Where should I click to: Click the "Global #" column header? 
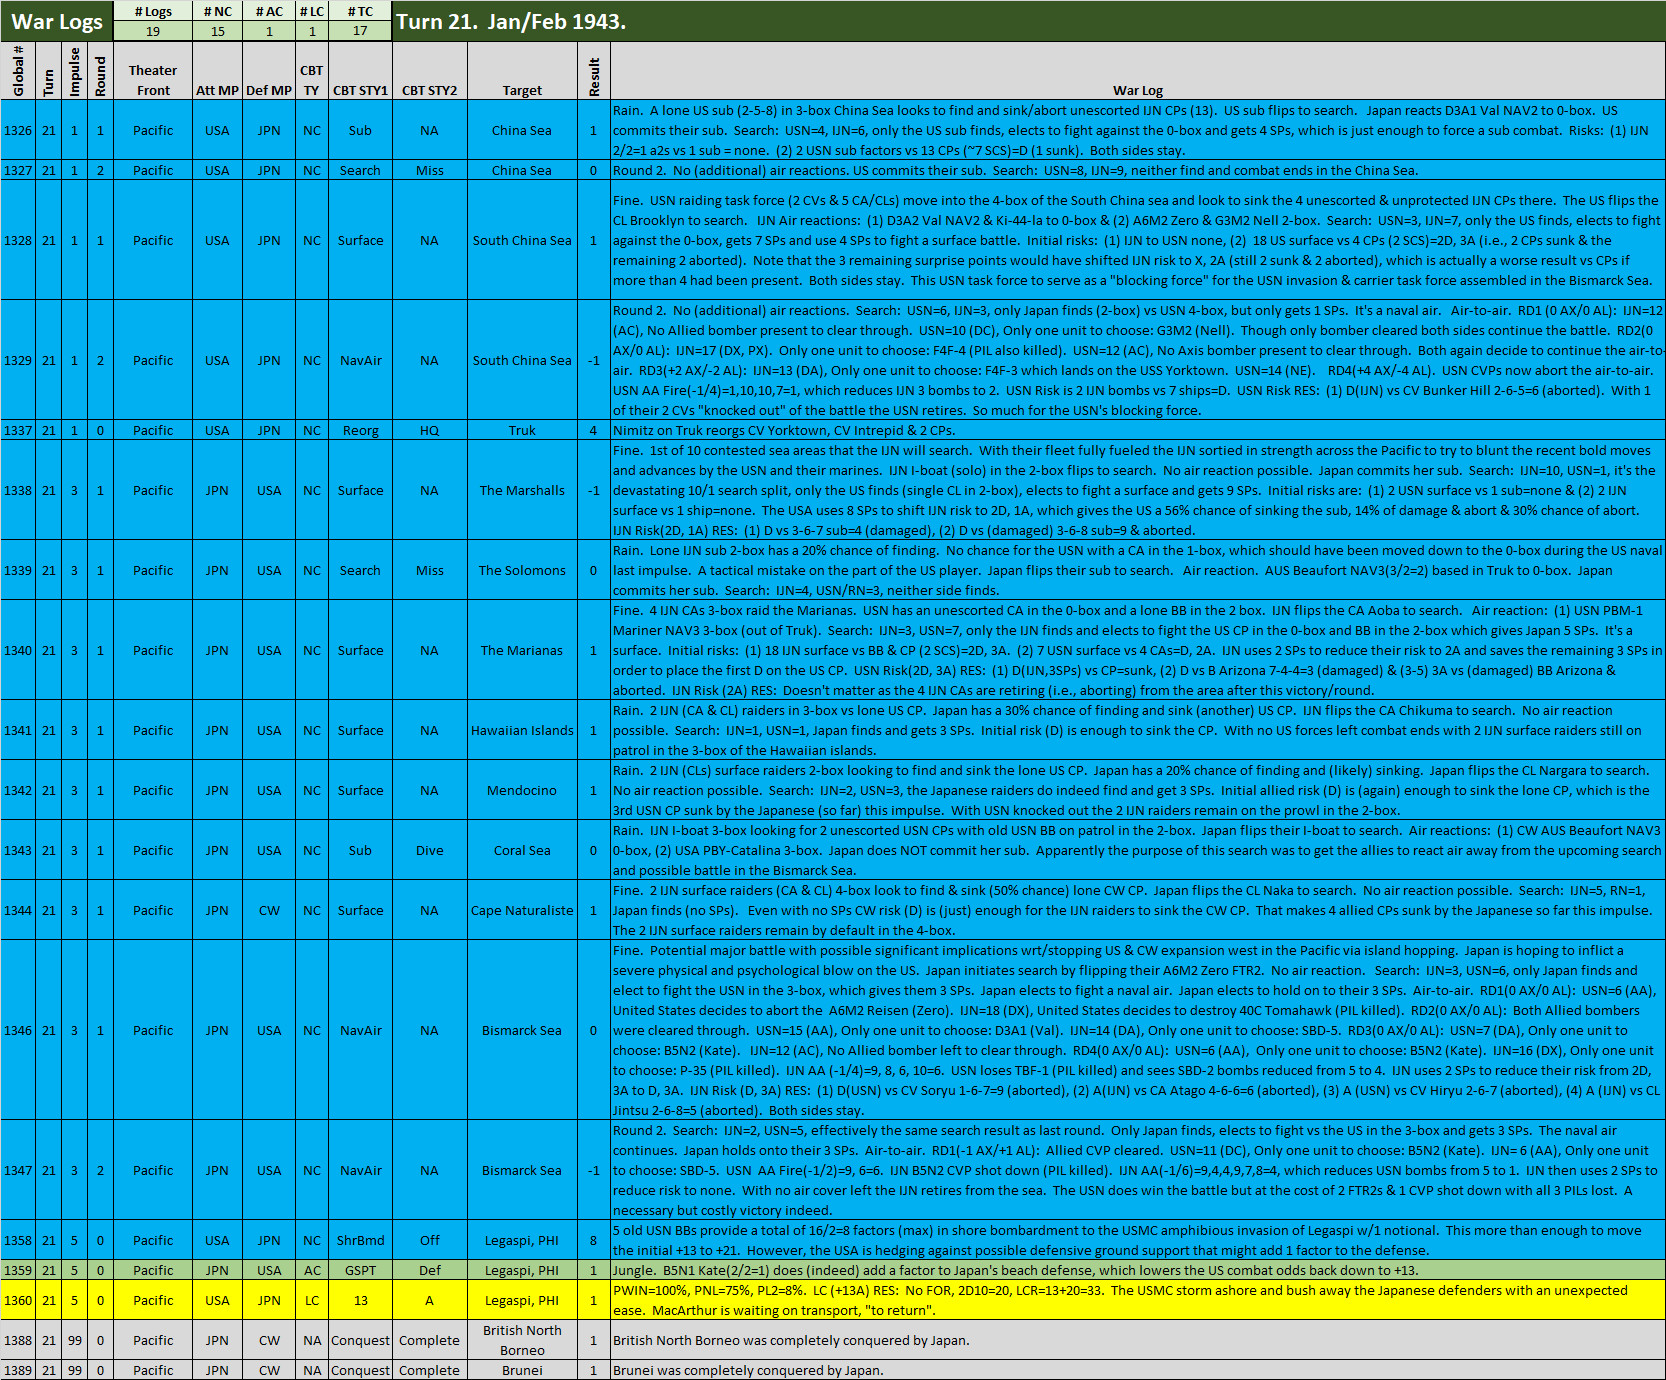coord(18,70)
